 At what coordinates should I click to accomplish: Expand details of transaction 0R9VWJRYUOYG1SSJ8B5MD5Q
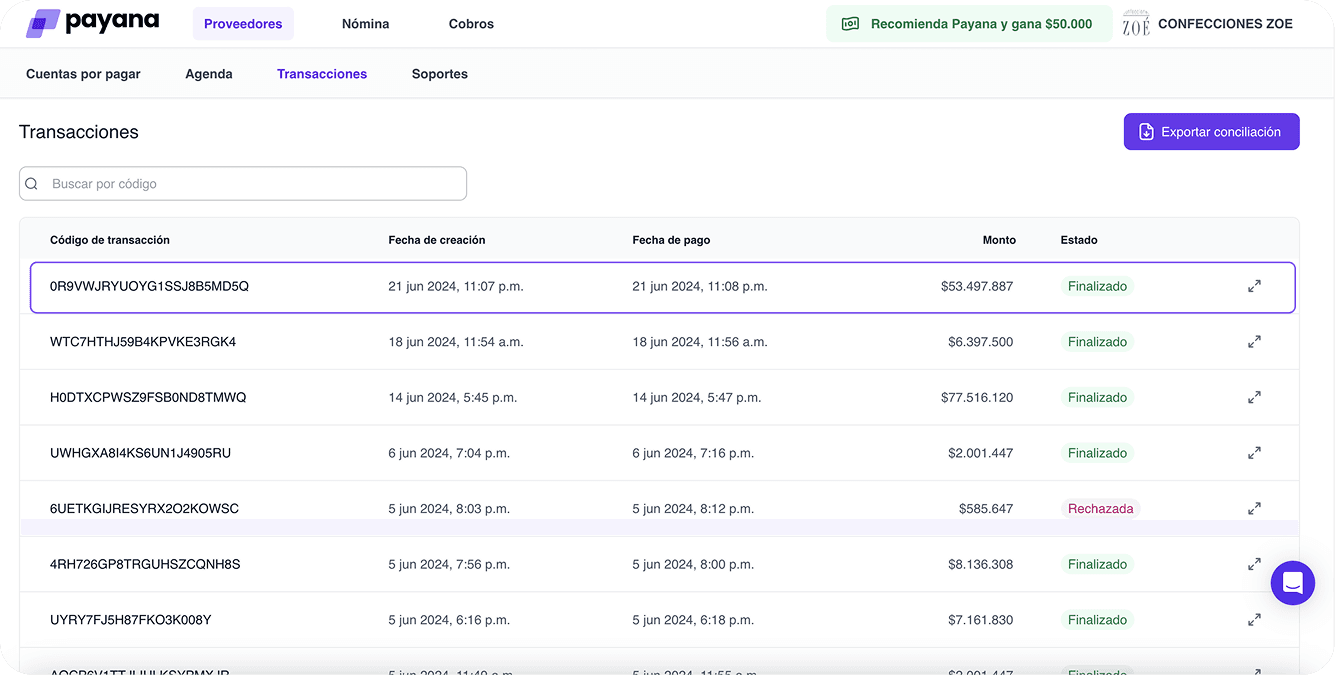(1254, 285)
